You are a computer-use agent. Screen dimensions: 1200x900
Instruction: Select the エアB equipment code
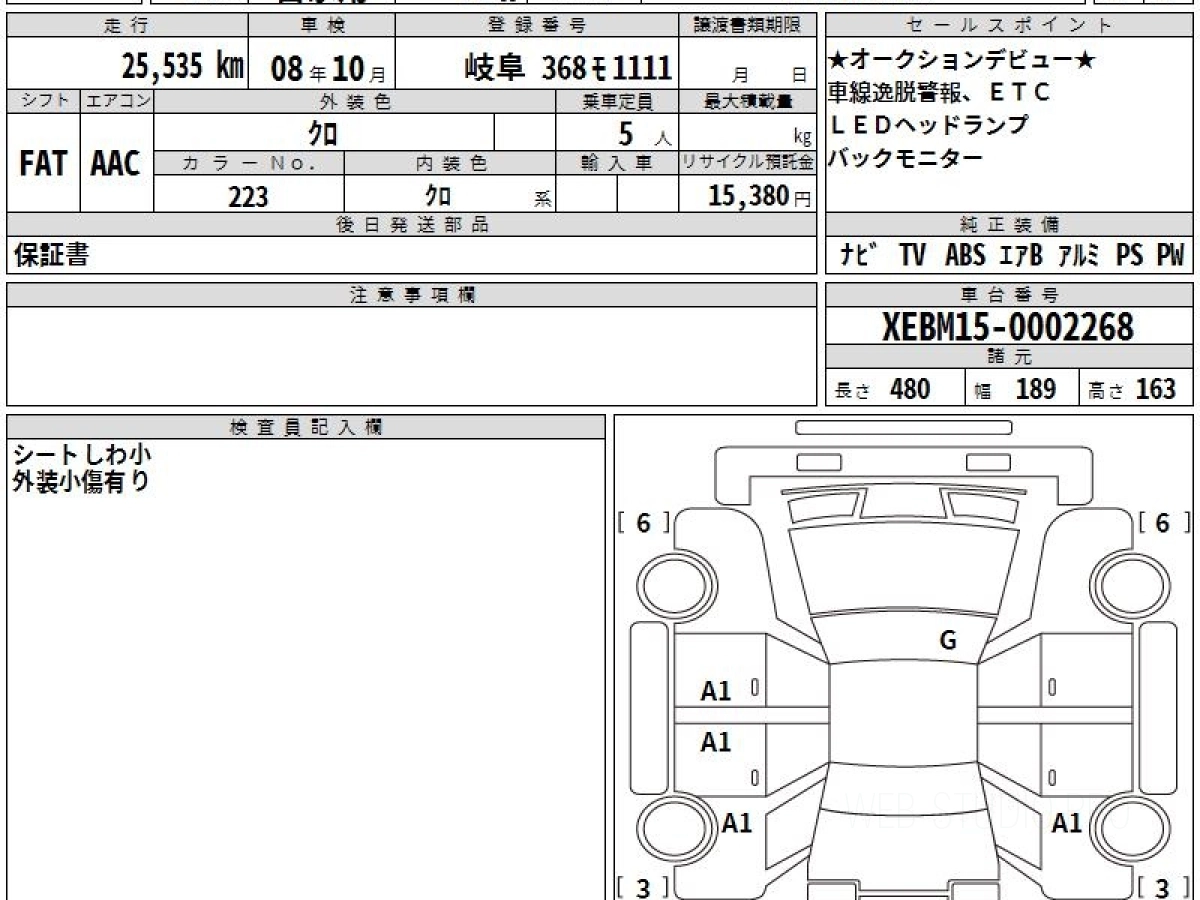point(1021,256)
